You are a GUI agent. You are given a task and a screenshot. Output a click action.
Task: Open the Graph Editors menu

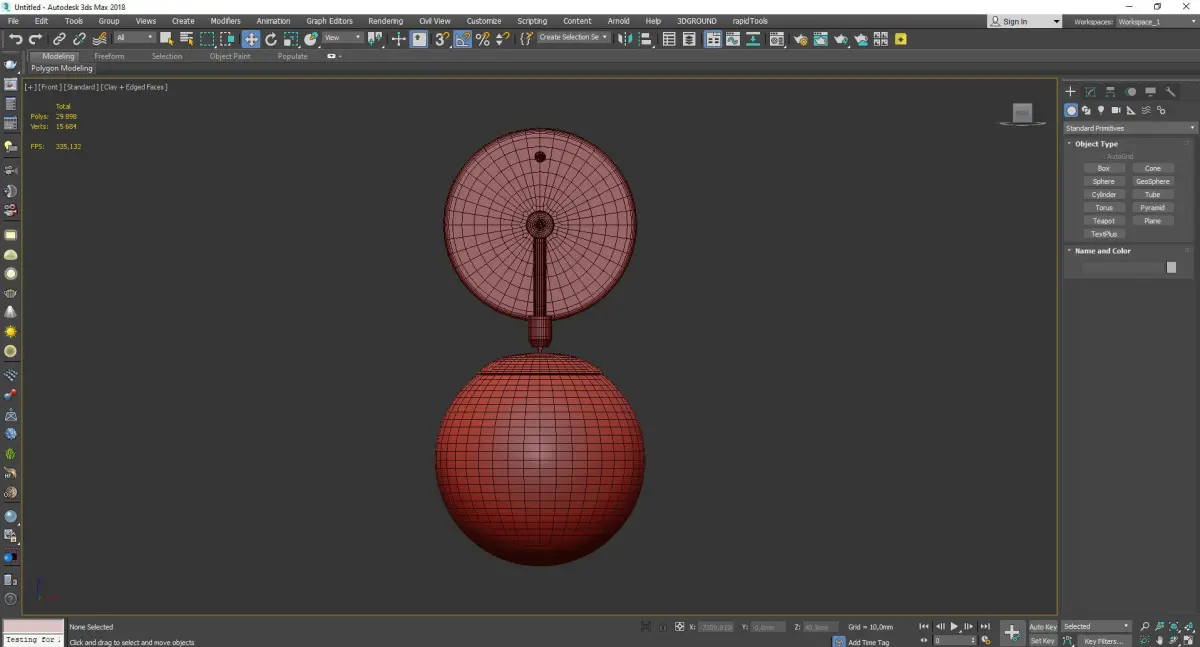pyautogui.click(x=329, y=21)
